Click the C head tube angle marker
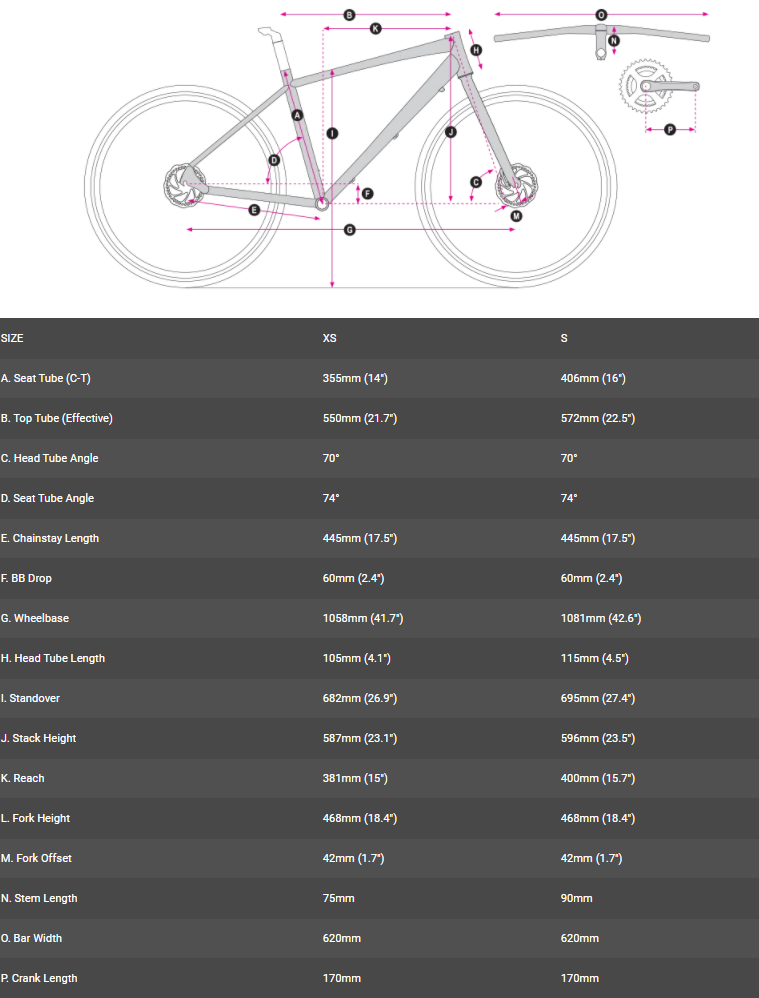 pos(476,182)
